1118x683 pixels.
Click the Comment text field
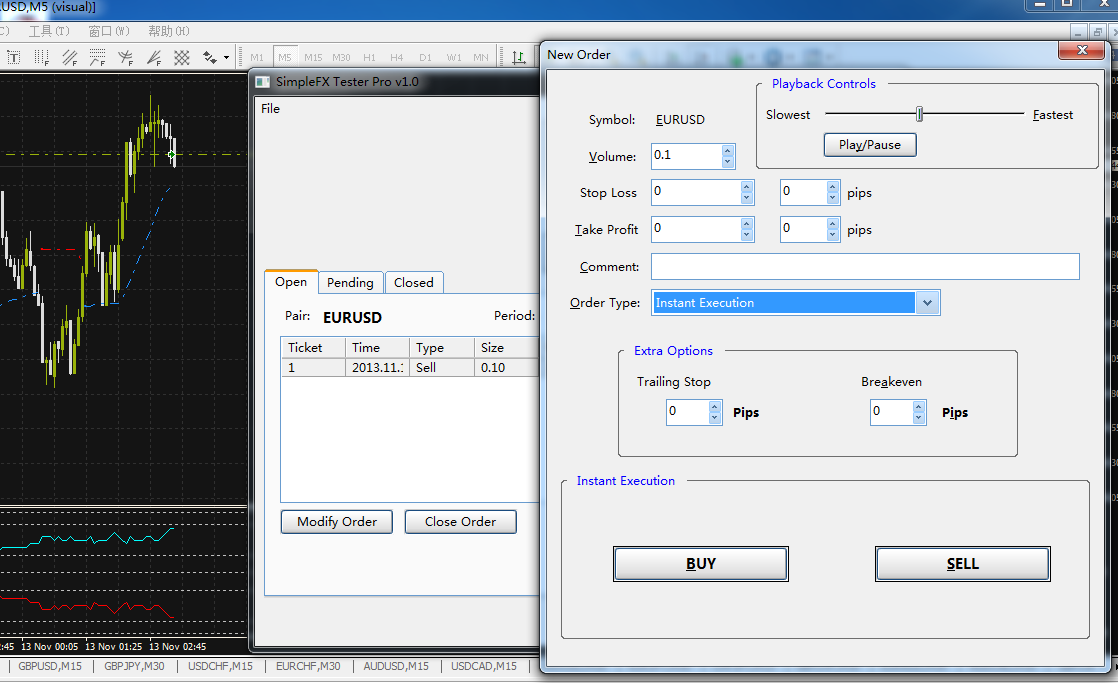pyautogui.click(x=865, y=267)
